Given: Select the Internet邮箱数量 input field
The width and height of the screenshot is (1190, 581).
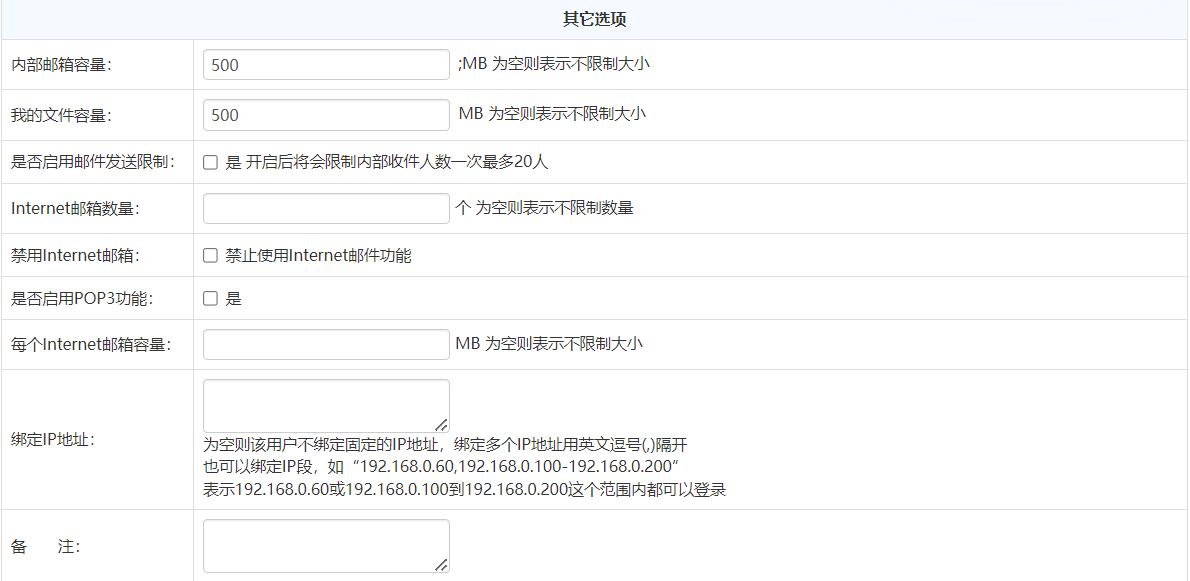Looking at the screenshot, I should point(326,208).
